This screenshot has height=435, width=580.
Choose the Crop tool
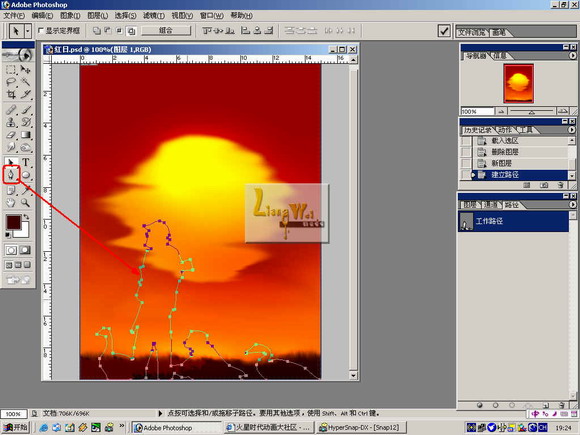click(11, 94)
